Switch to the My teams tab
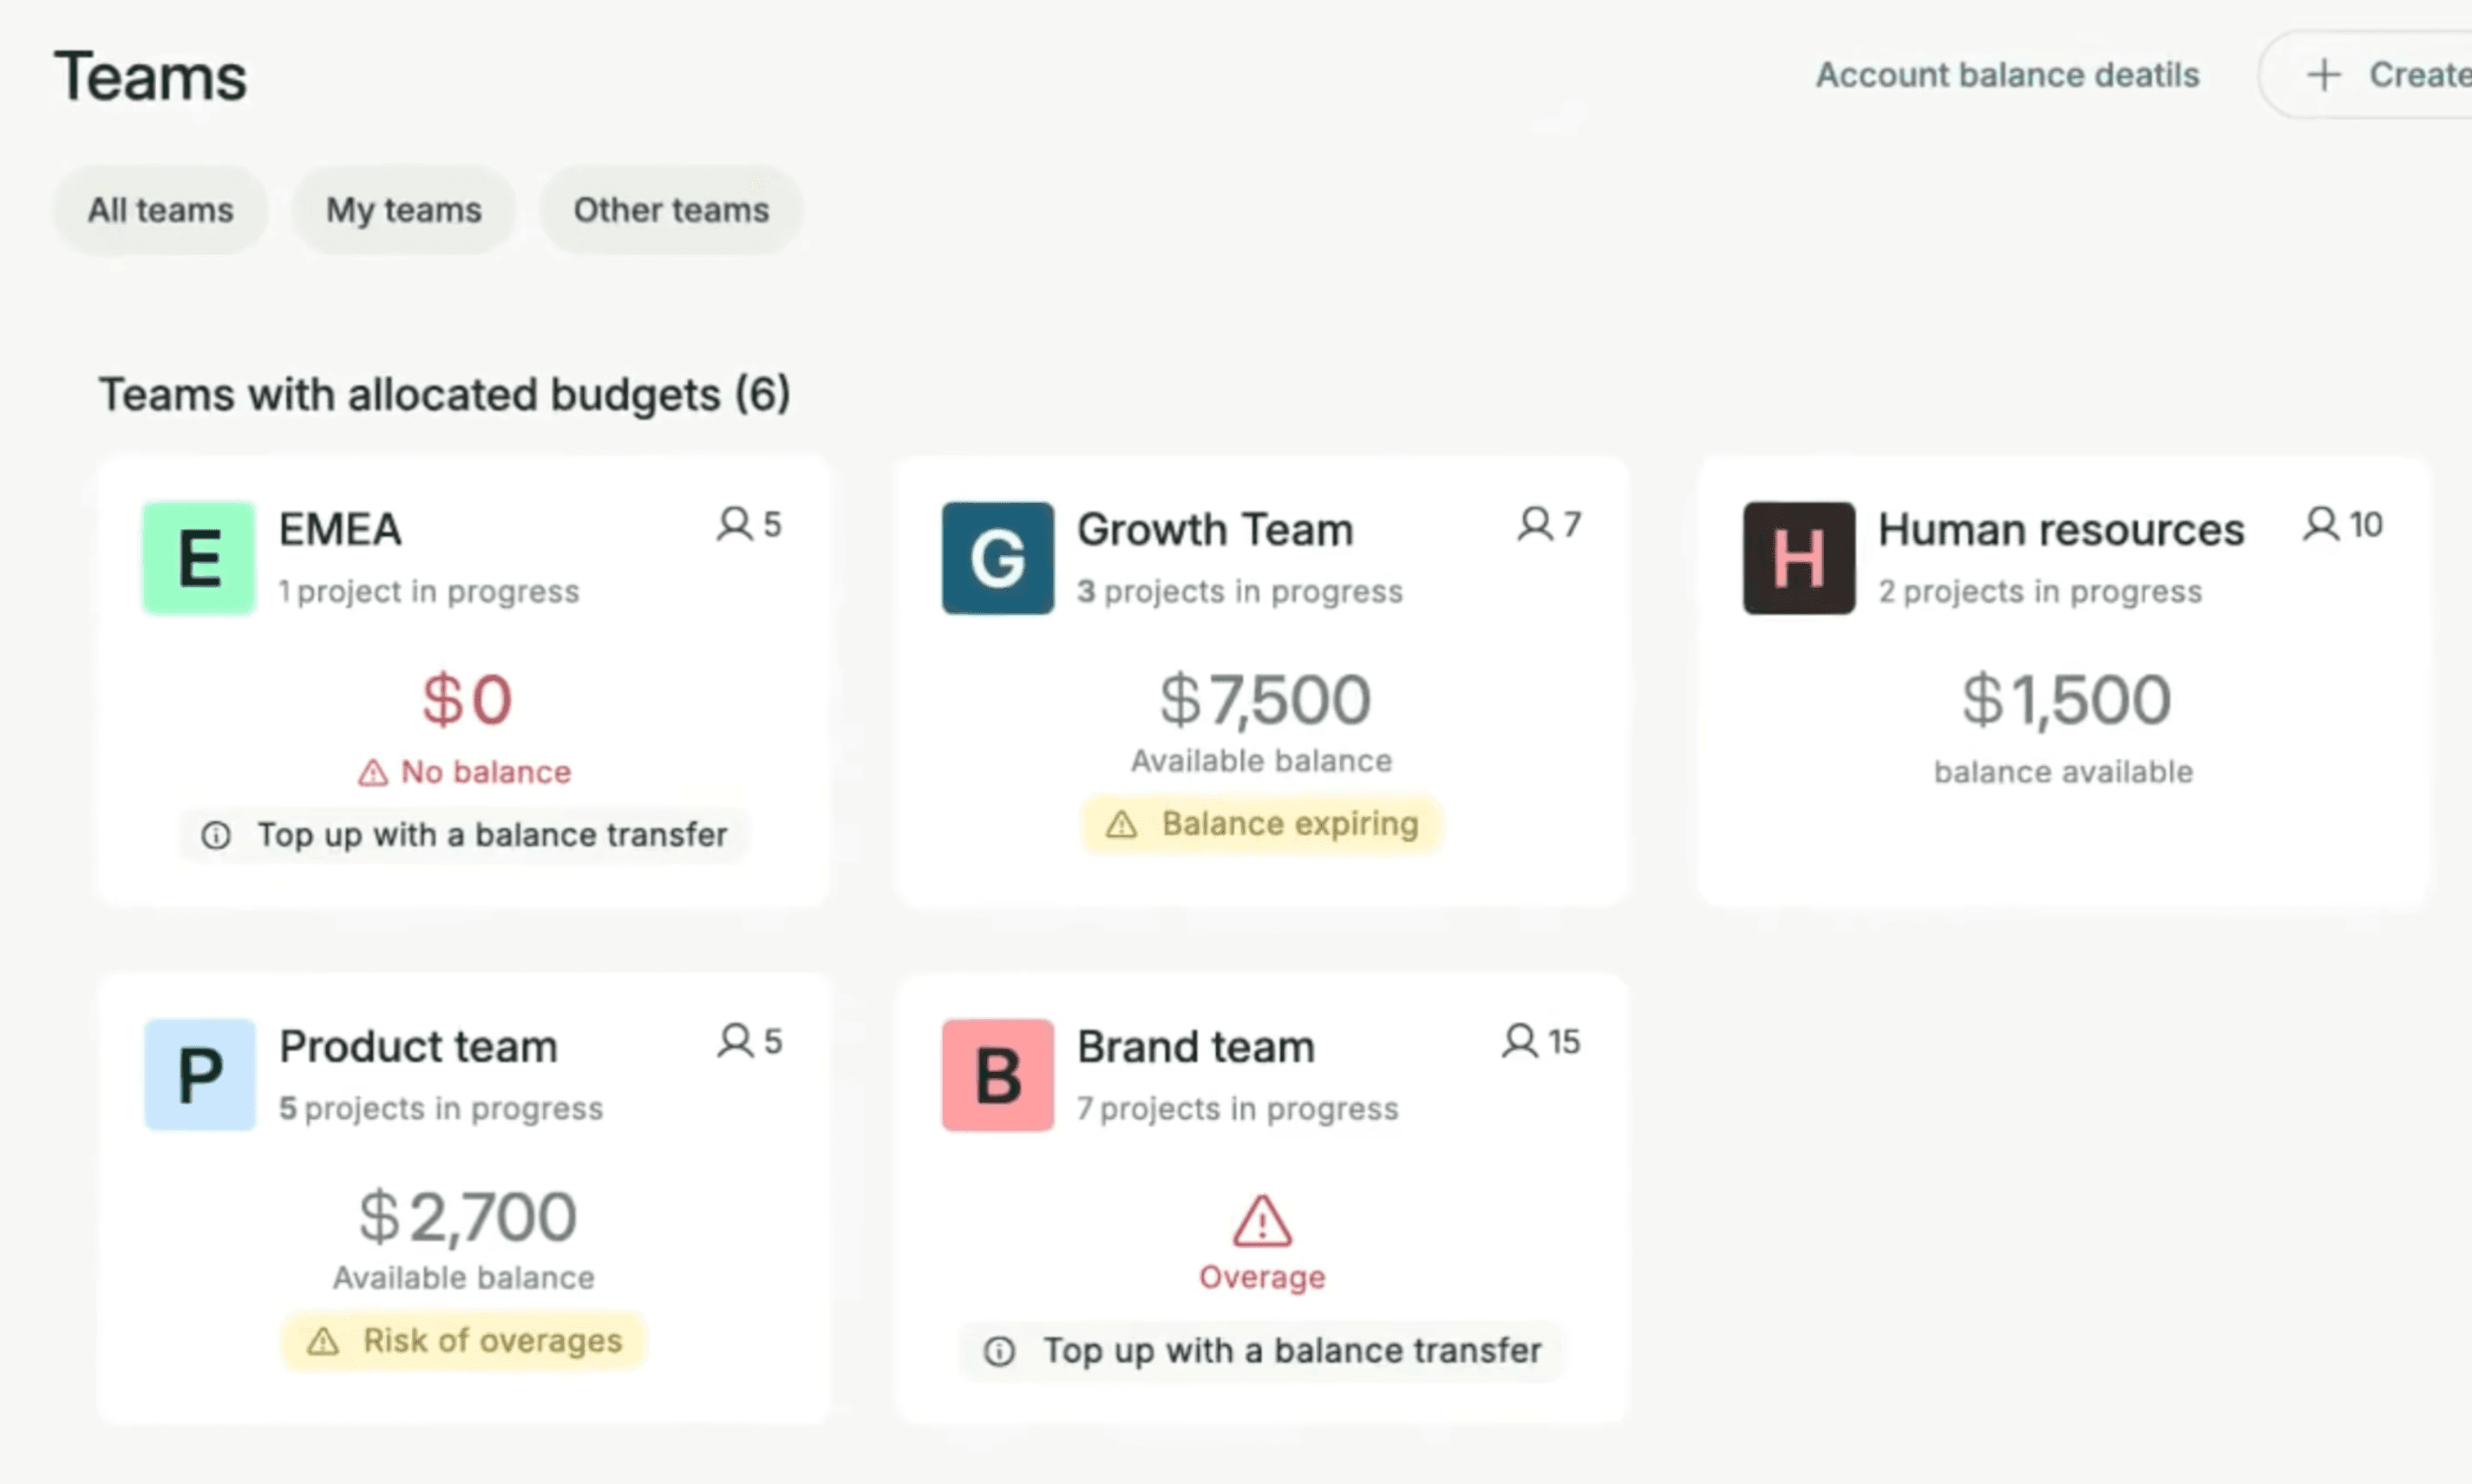Image resolution: width=2472 pixels, height=1484 pixels. (x=403, y=210)
